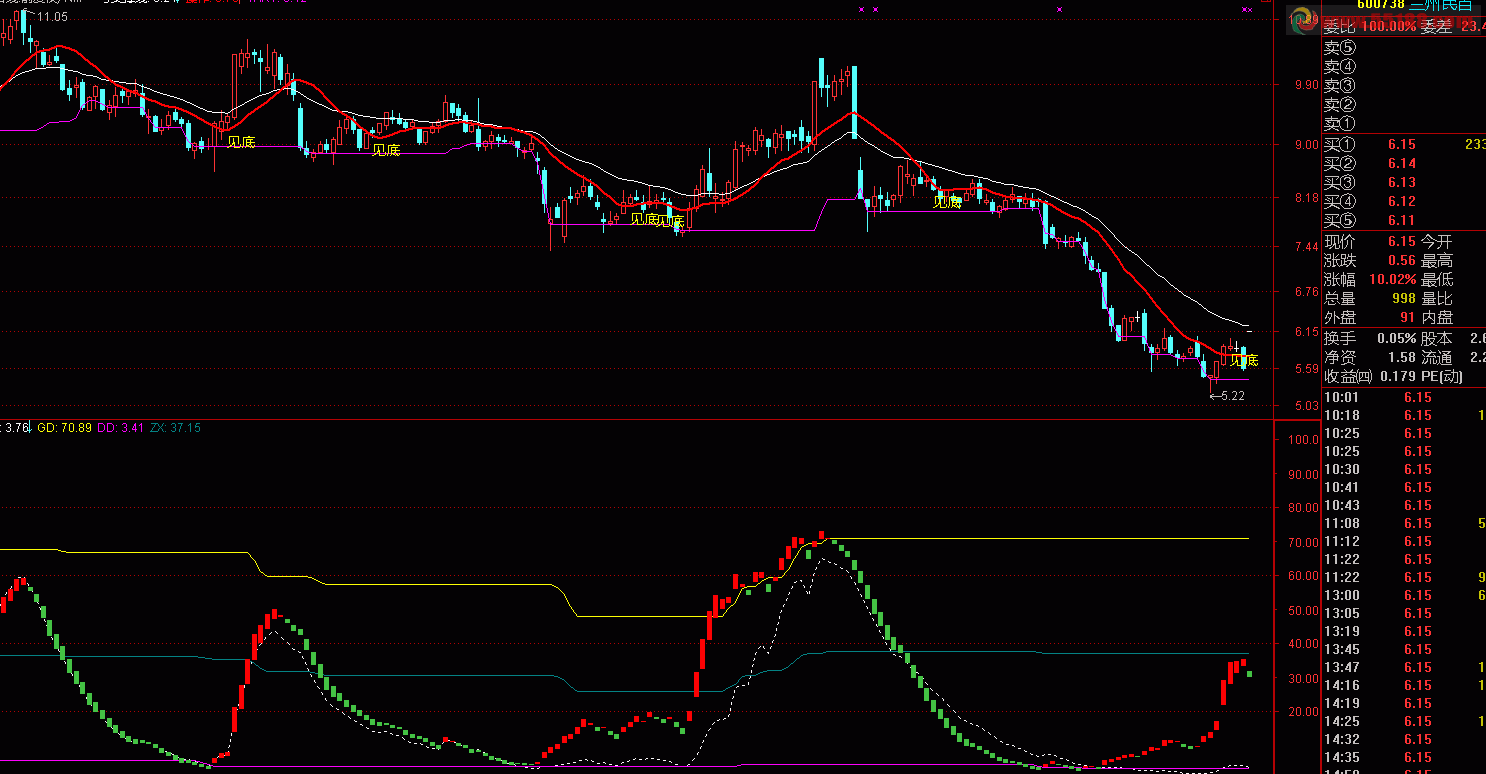
Task: Click the leftmost 见底 signal label
Action: click(x=241, y=142)
